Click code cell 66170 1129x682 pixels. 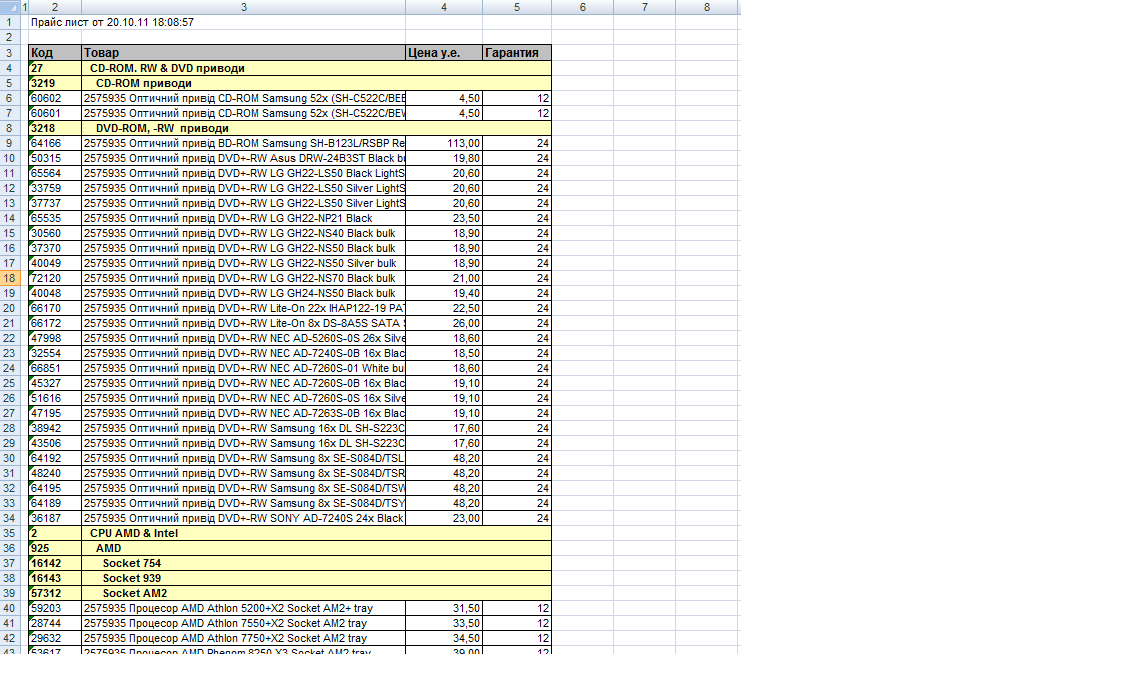tap(55, 308)
